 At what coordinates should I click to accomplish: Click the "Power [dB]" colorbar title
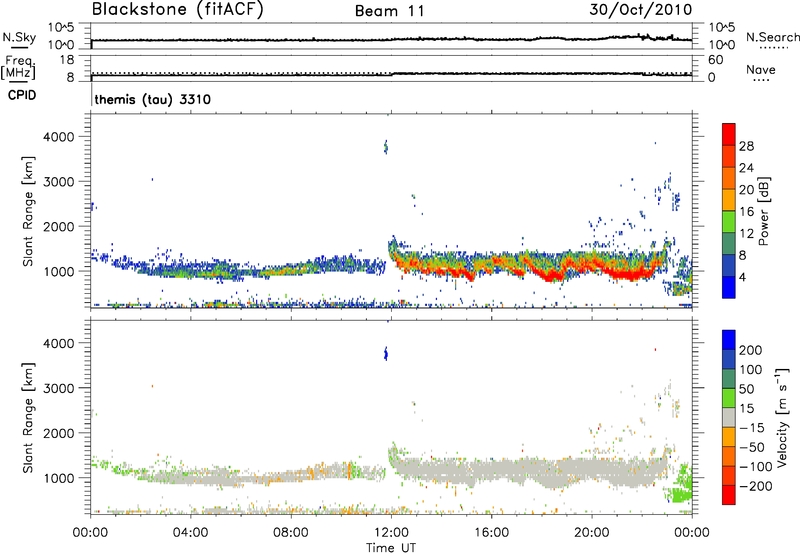click(763, 211)
